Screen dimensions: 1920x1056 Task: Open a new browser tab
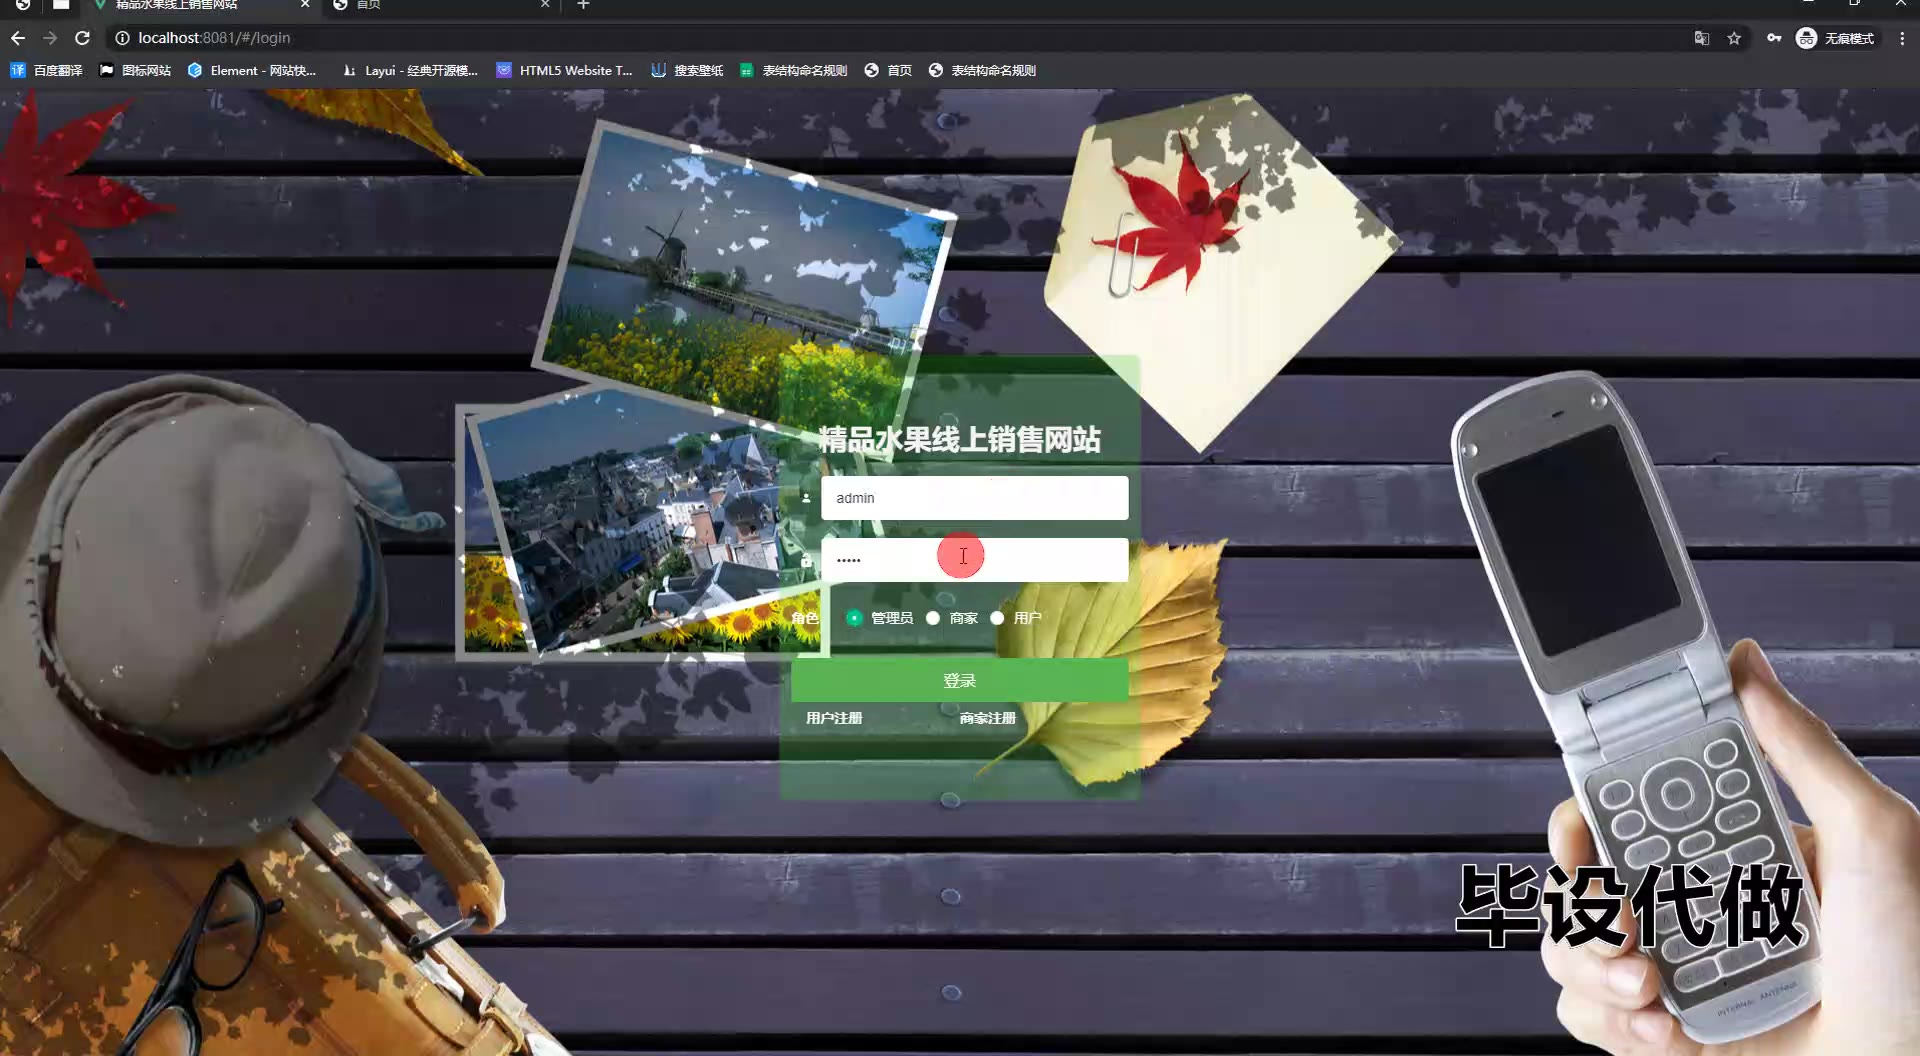(x=583, y=5)
